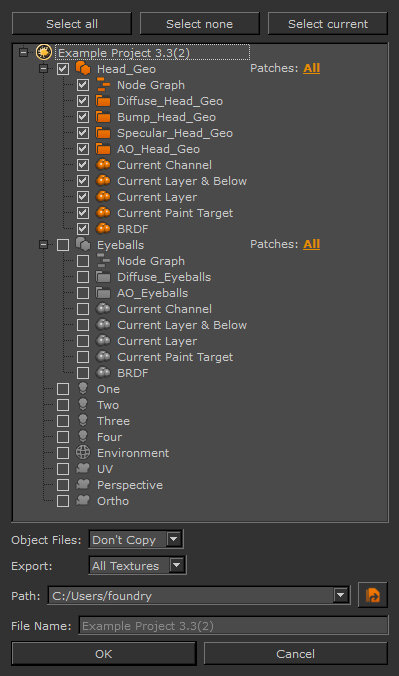Click the Patches All link for Eyeballs
Image resolution: width=399 pixels, height=676 pixels.
coord(311,244)
